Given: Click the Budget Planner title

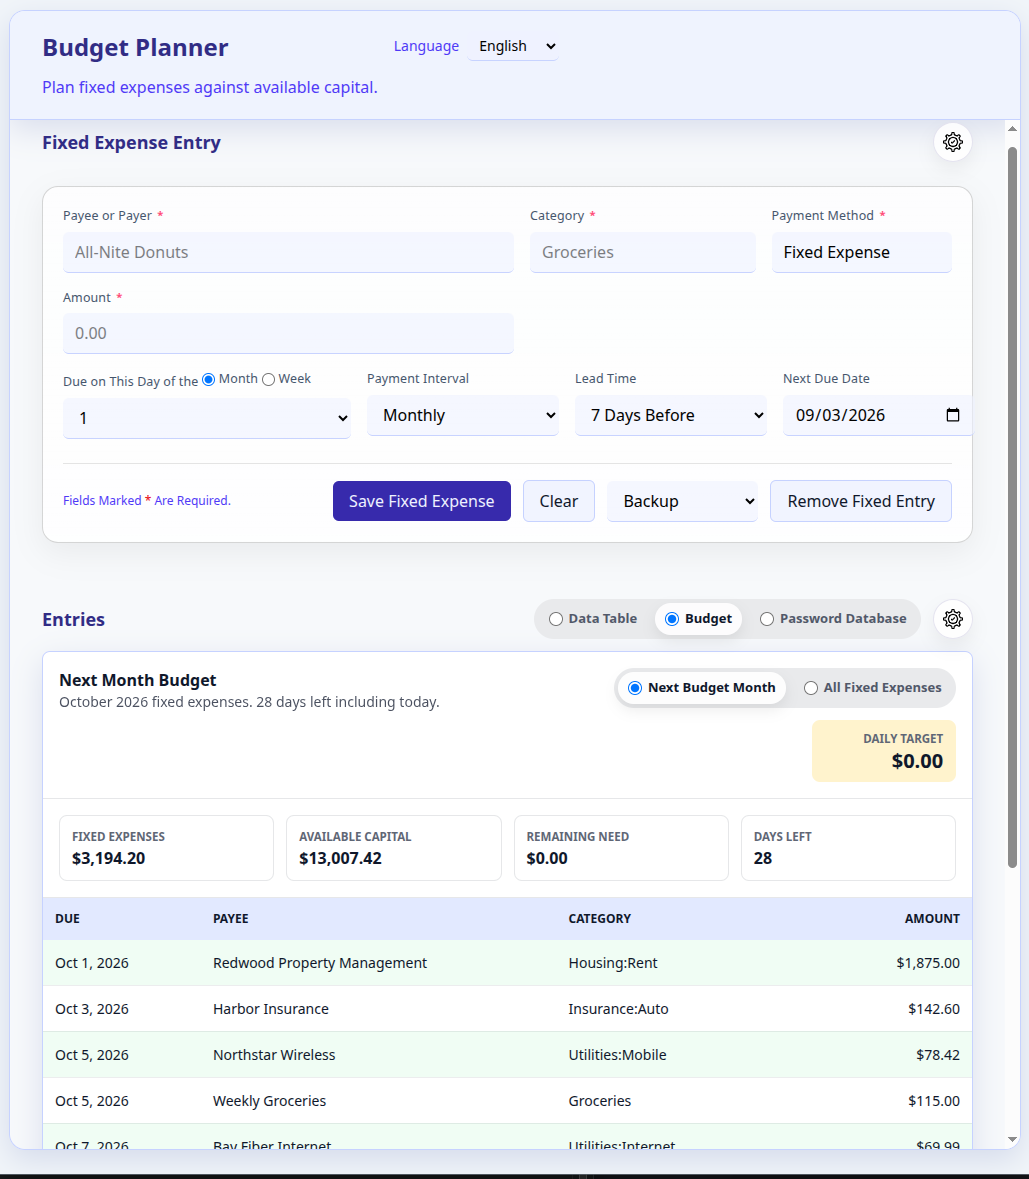Looking at the screenshot, I should coord(135,47).
